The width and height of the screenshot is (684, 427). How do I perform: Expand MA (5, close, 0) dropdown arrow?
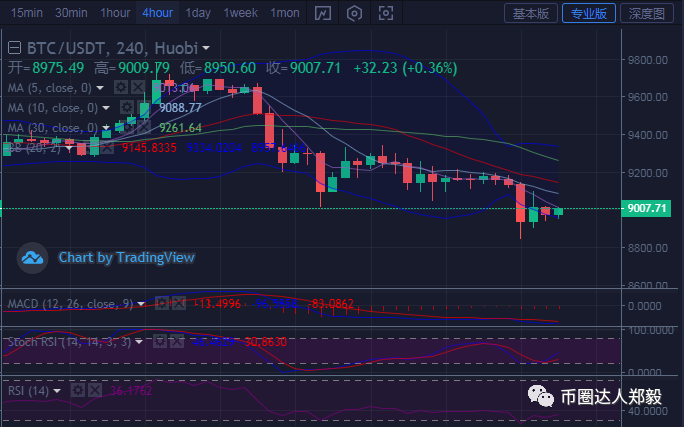(x=100, y=88)
